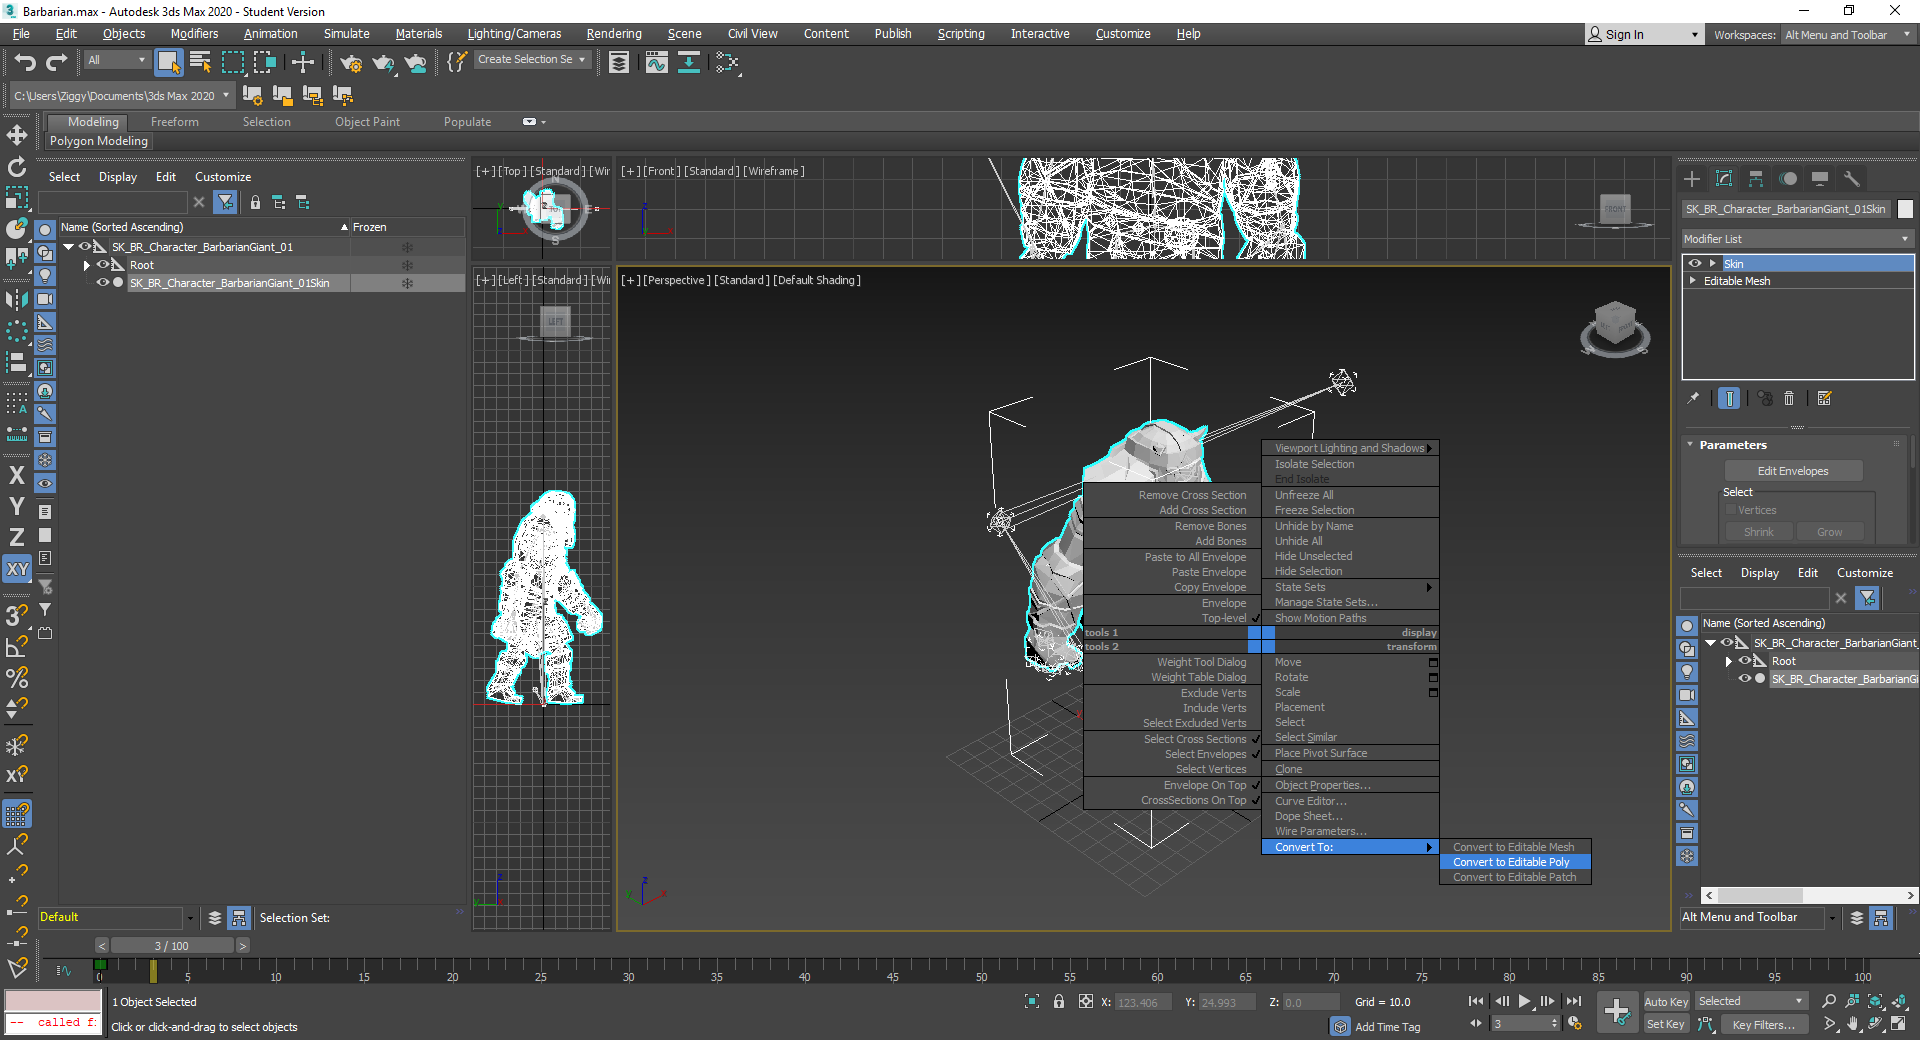Viewport: 1920px width, 1040px height.
Task: Click the Y axis constraint icon
Action: tap(17, 506)
